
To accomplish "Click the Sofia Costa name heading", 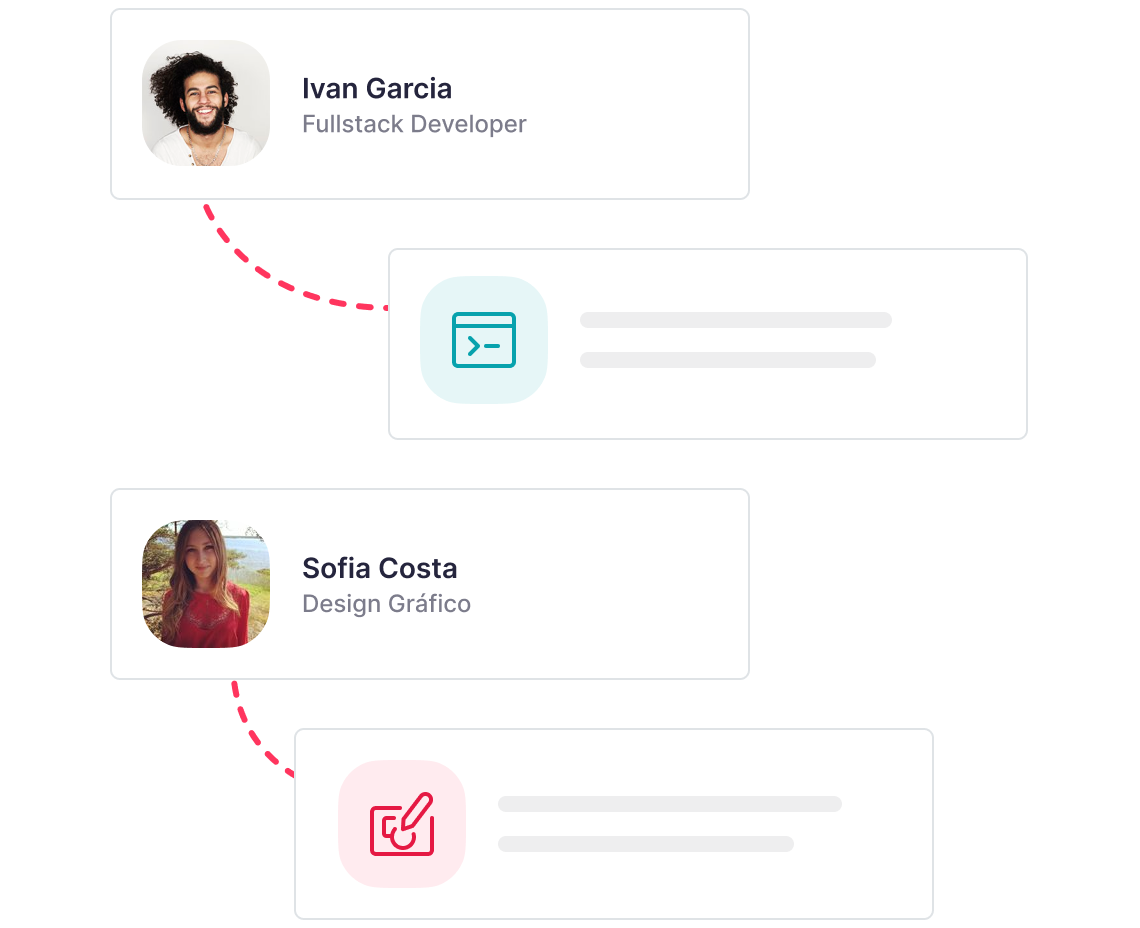I will [380, 568].
